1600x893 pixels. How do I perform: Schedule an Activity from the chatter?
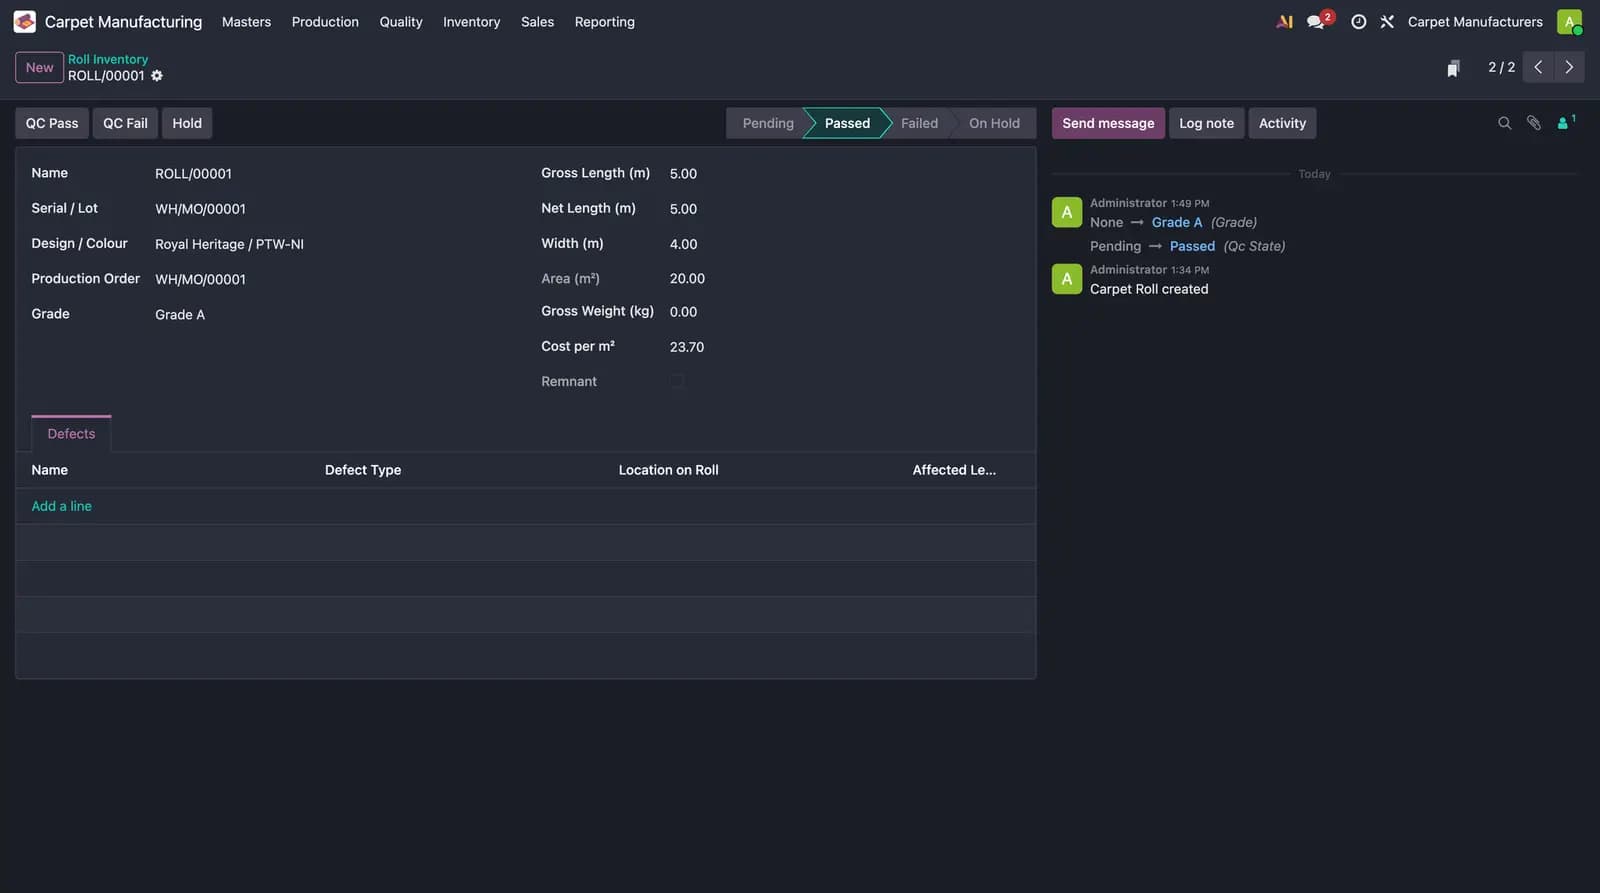point(1282,123)
